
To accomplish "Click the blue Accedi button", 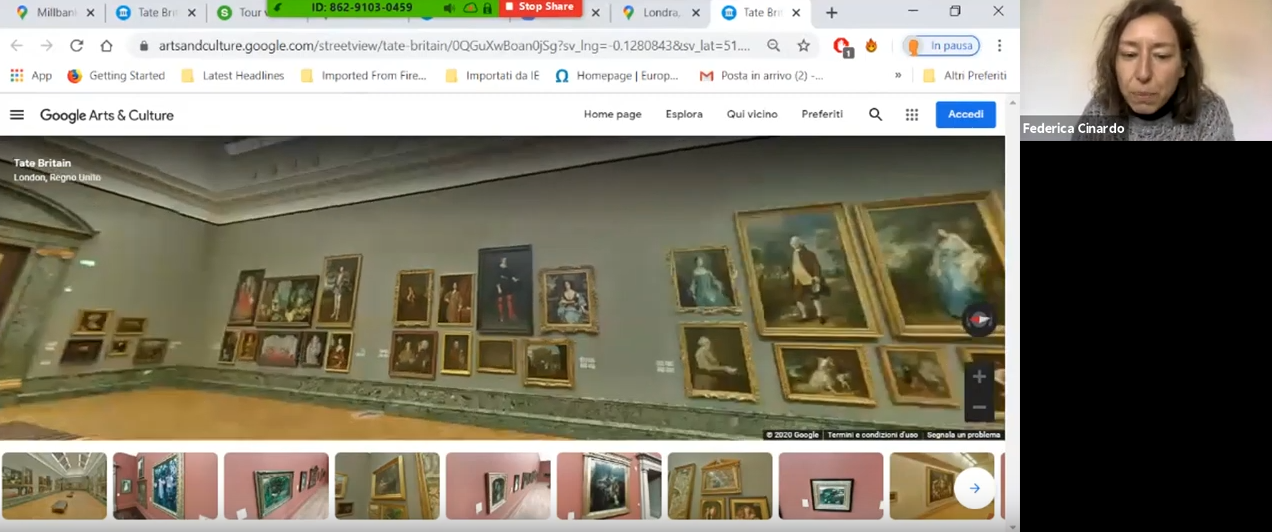I will 966,115.
